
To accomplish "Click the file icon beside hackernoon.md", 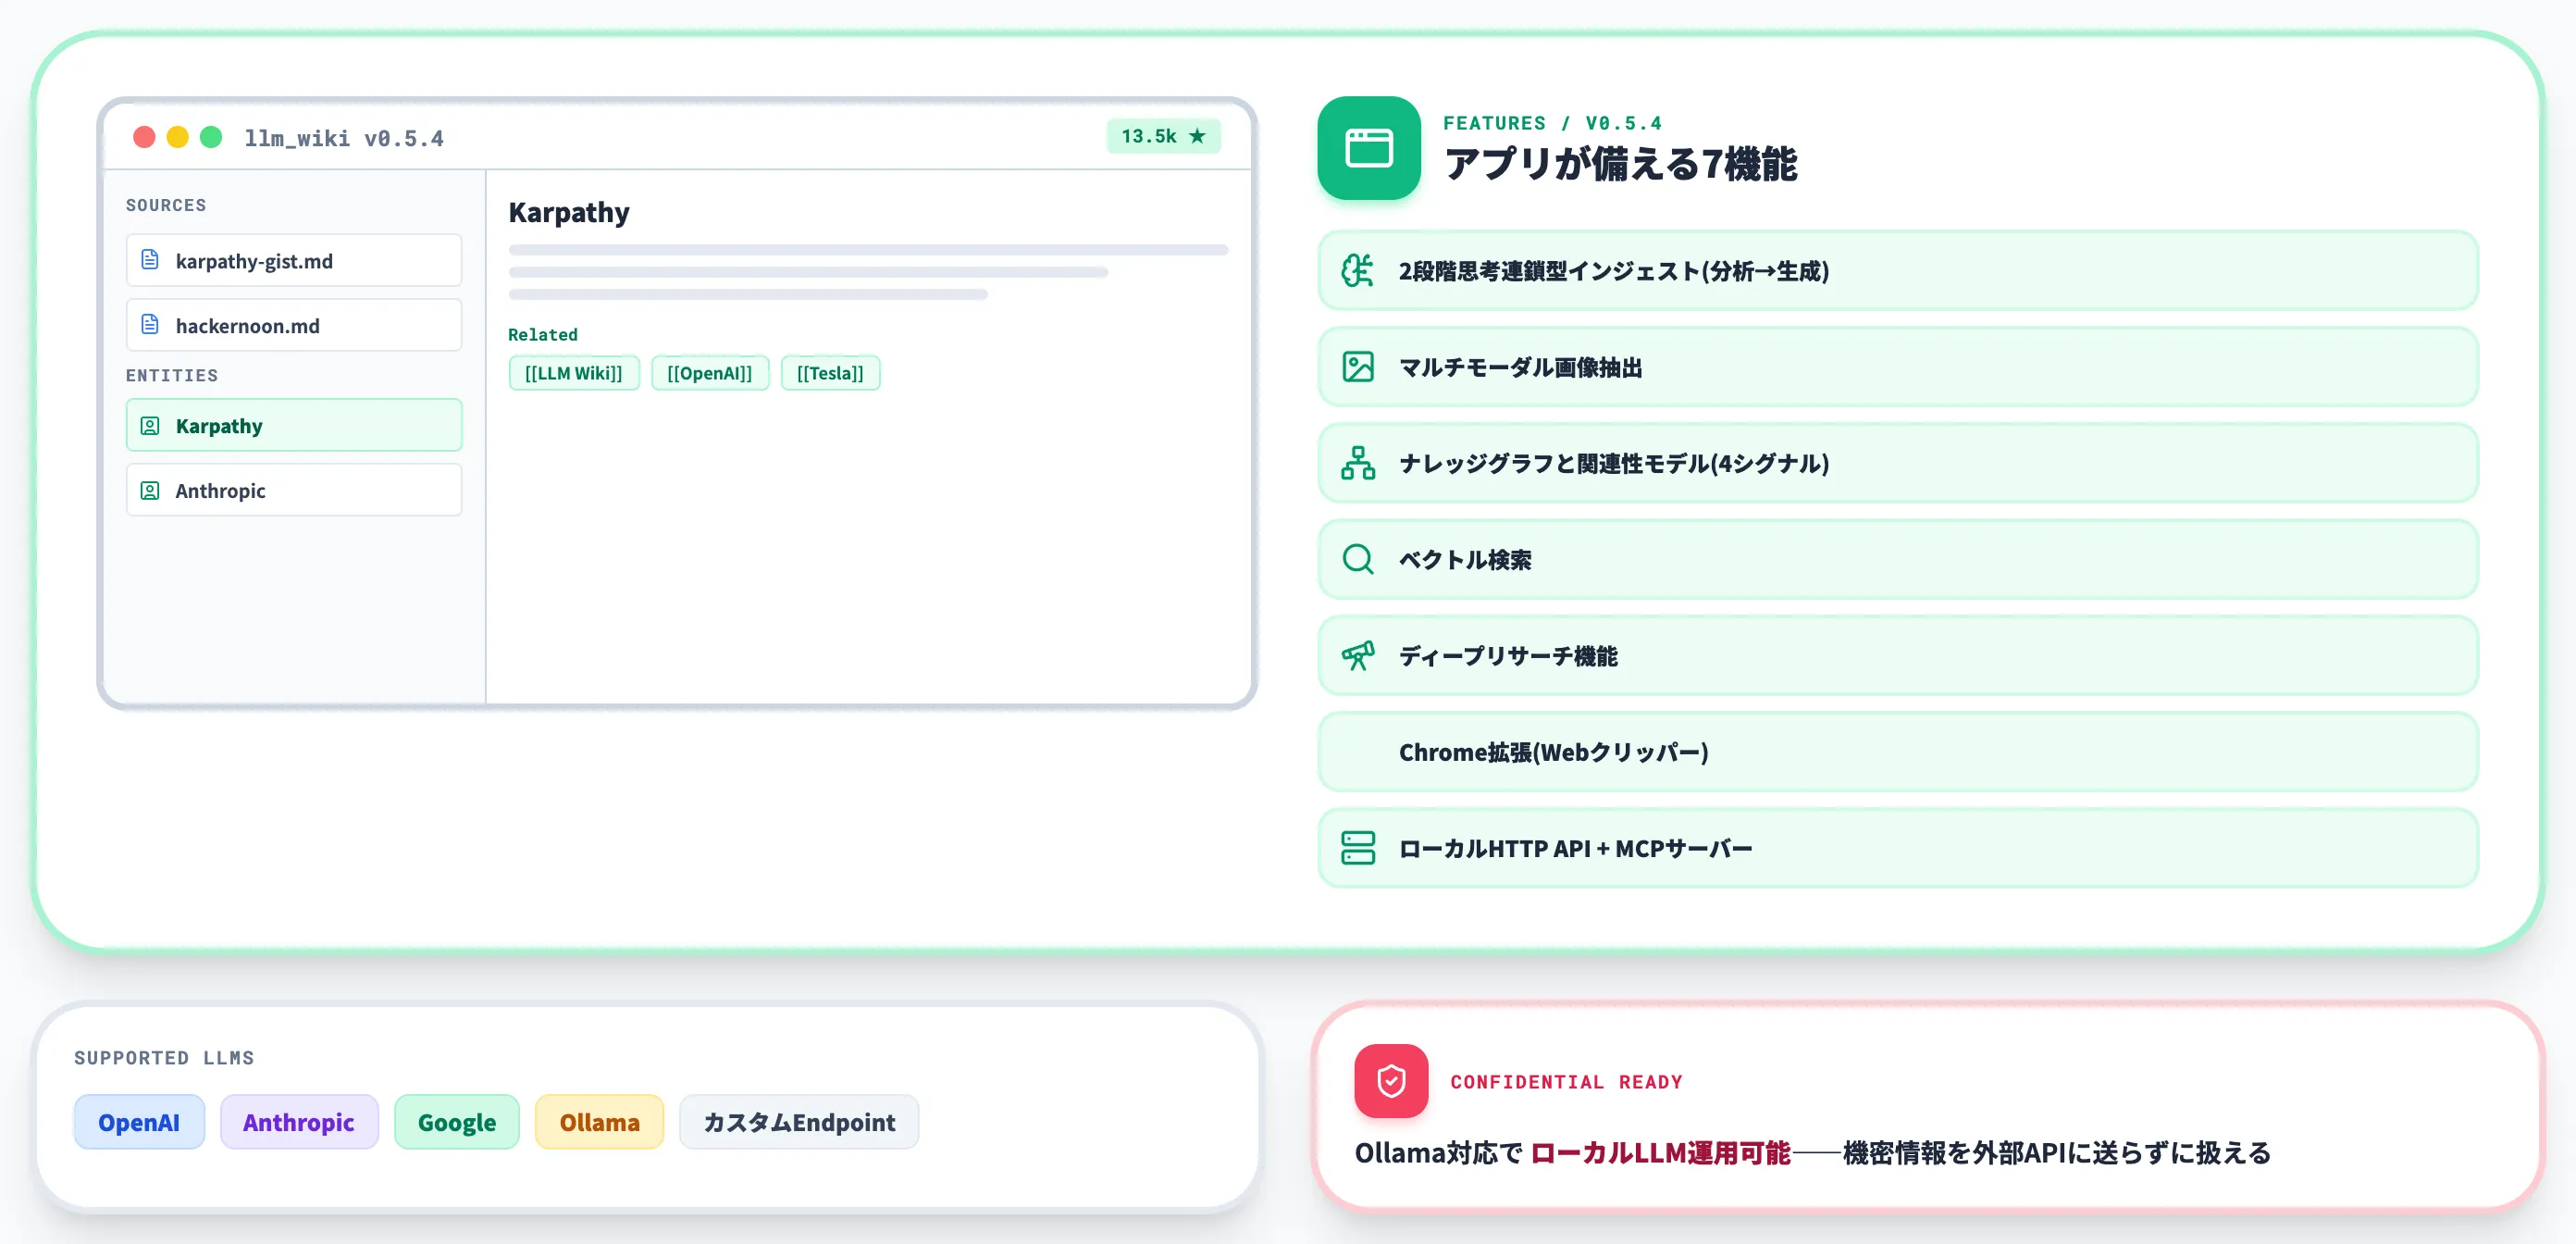I will coord(150,325).
